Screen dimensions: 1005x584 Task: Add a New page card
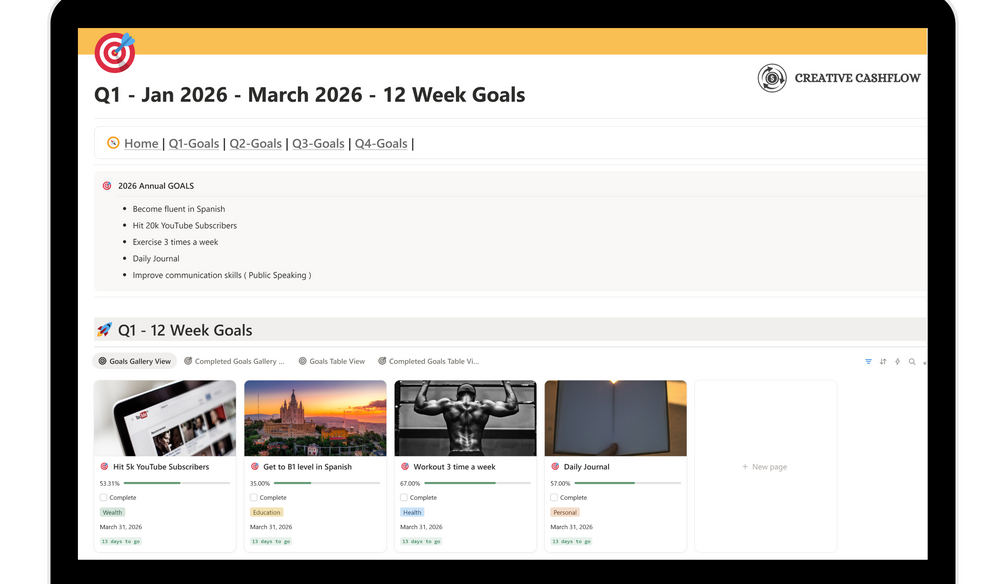pyautogui.click(x=765, y=467)
